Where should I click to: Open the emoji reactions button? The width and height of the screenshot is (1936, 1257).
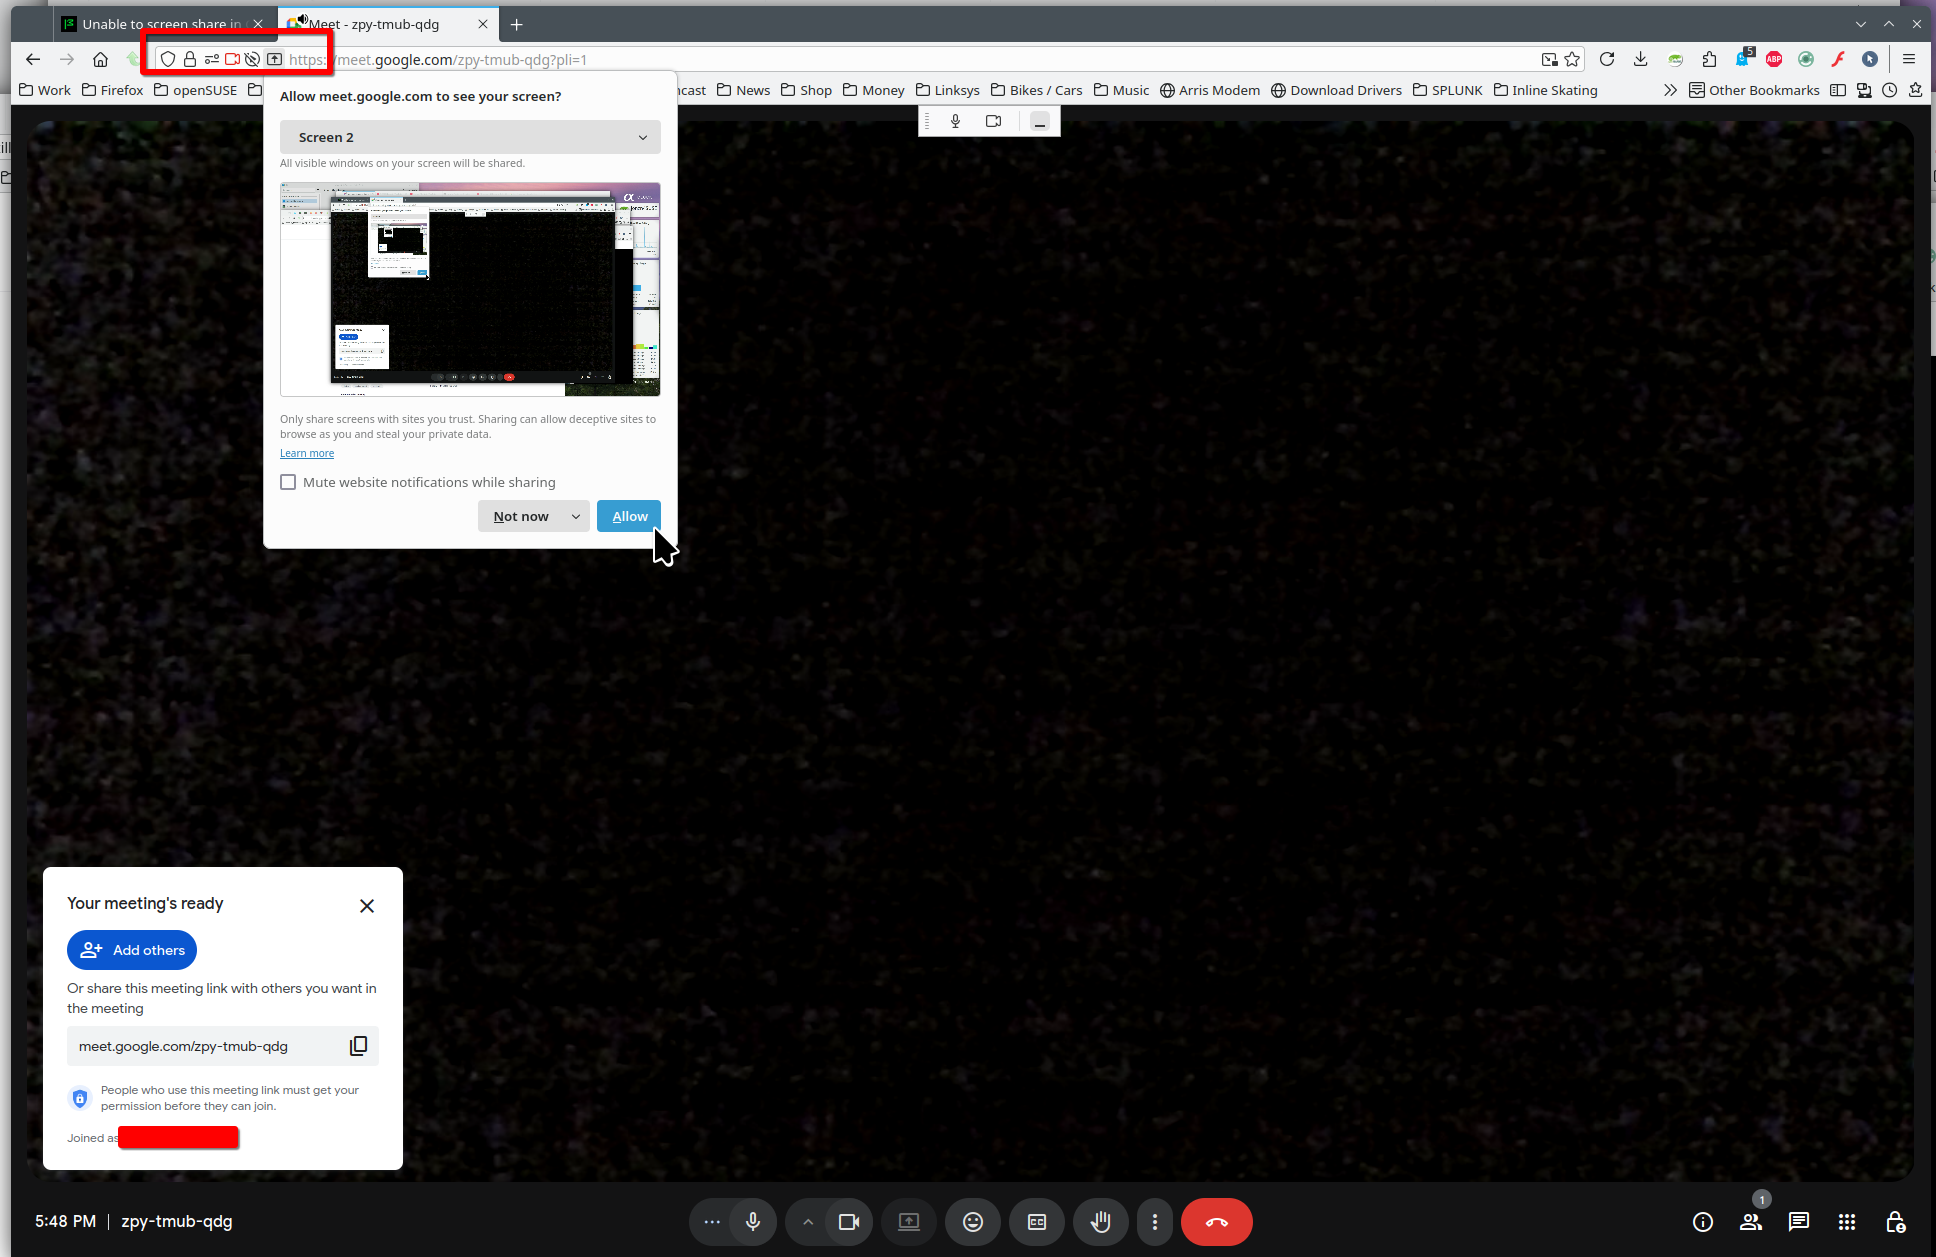click(x=972, y=1222)
